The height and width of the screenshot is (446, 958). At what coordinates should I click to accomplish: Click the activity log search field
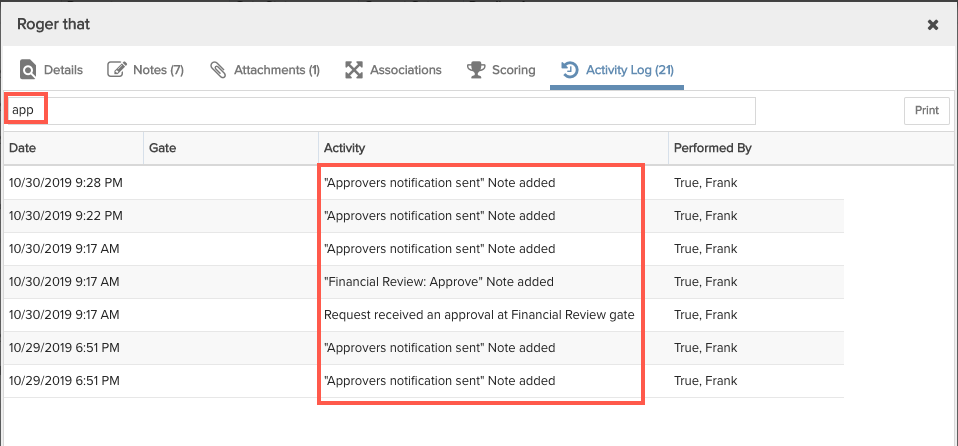click(x=380, y=111)
